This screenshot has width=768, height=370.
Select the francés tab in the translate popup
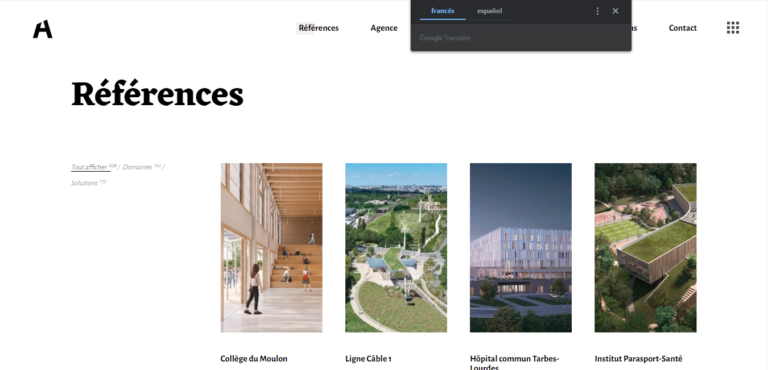pos(443,11)
